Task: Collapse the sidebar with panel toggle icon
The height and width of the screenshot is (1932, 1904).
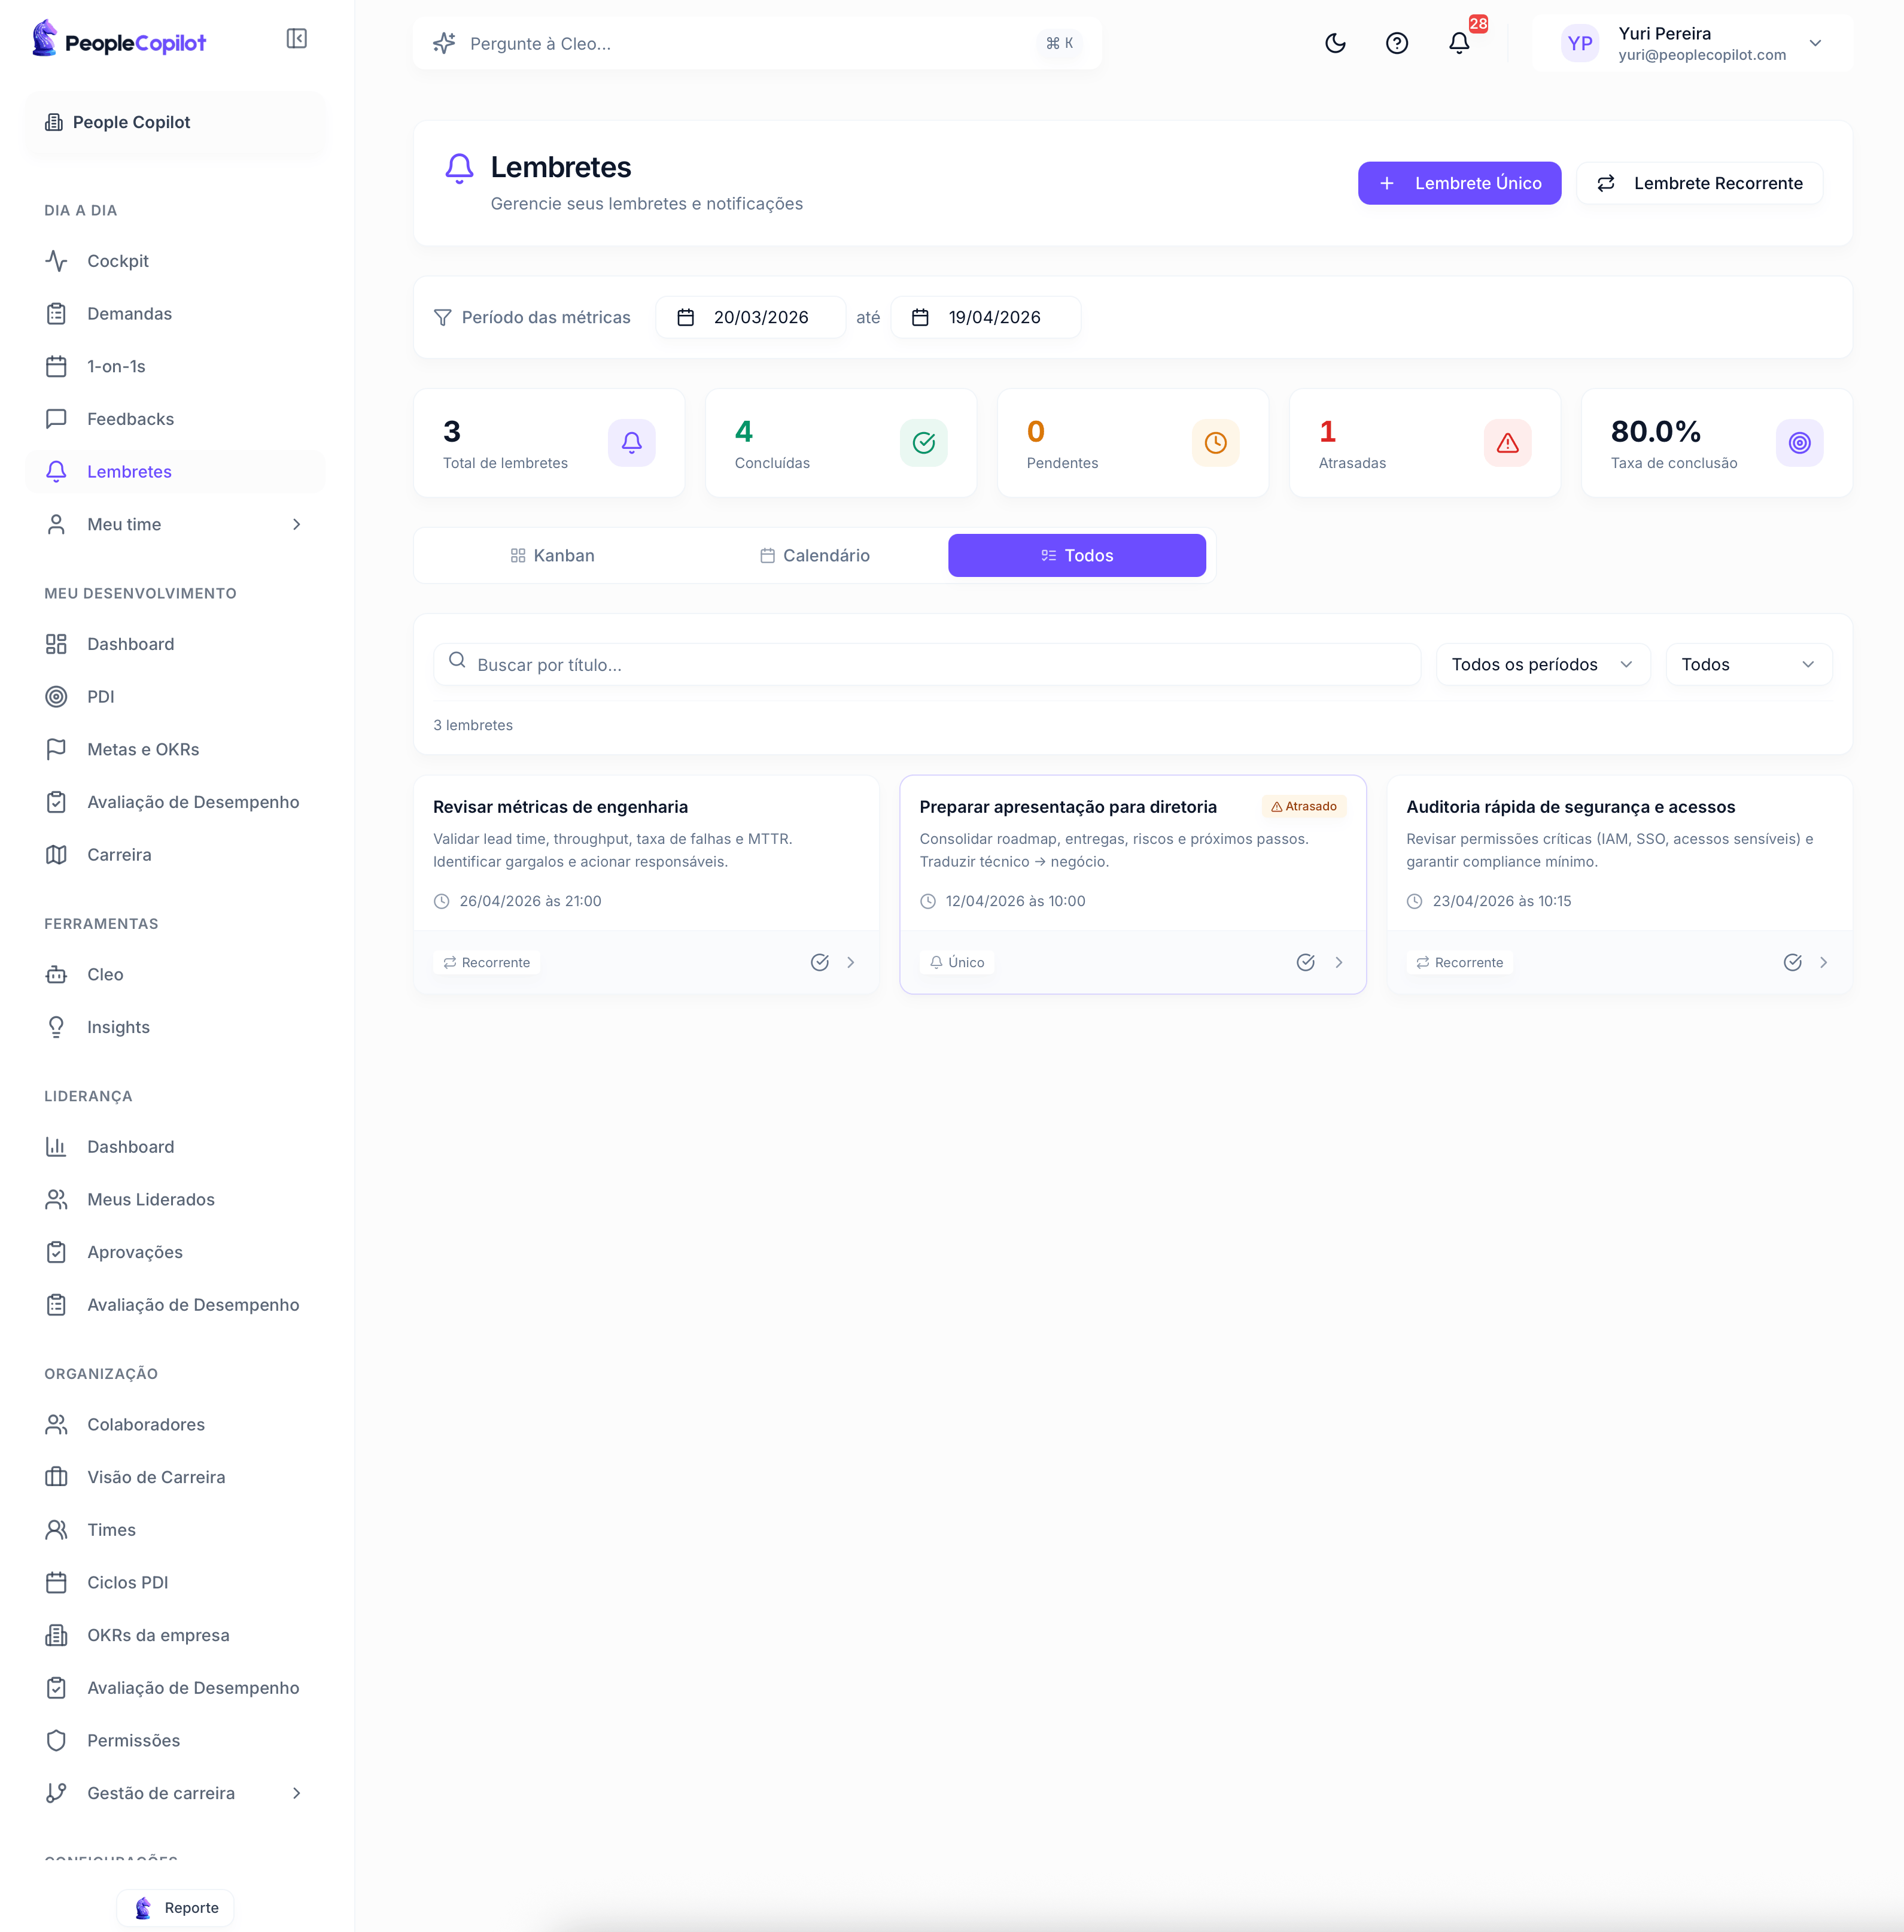Action: pos(296,39)
